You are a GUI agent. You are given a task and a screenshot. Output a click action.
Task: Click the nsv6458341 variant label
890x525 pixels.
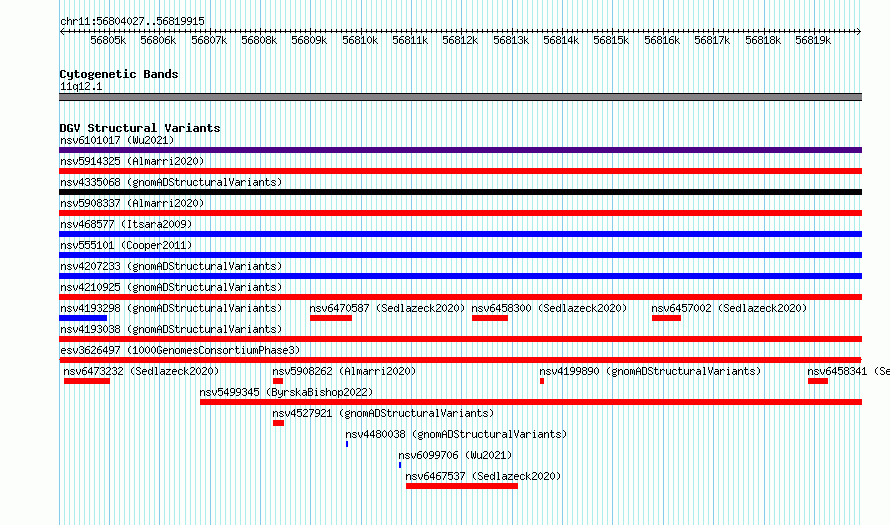point(849,371)
